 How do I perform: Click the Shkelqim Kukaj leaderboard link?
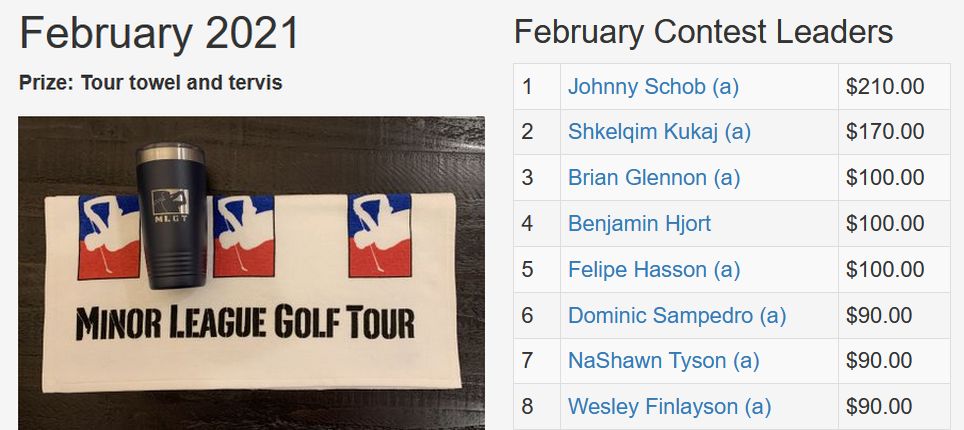[659, 132]
